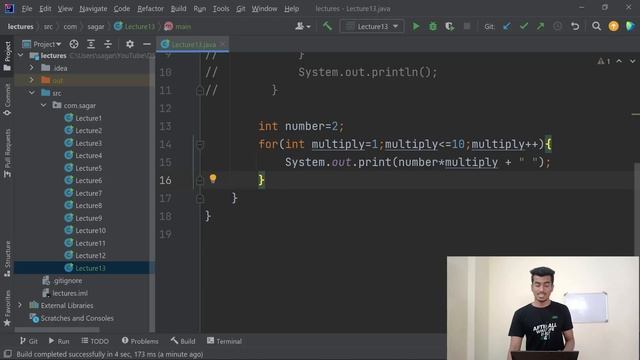Open the TODO tool window button
The width and height of the screenshot is (640, 360).
click(x=95, y=341)
